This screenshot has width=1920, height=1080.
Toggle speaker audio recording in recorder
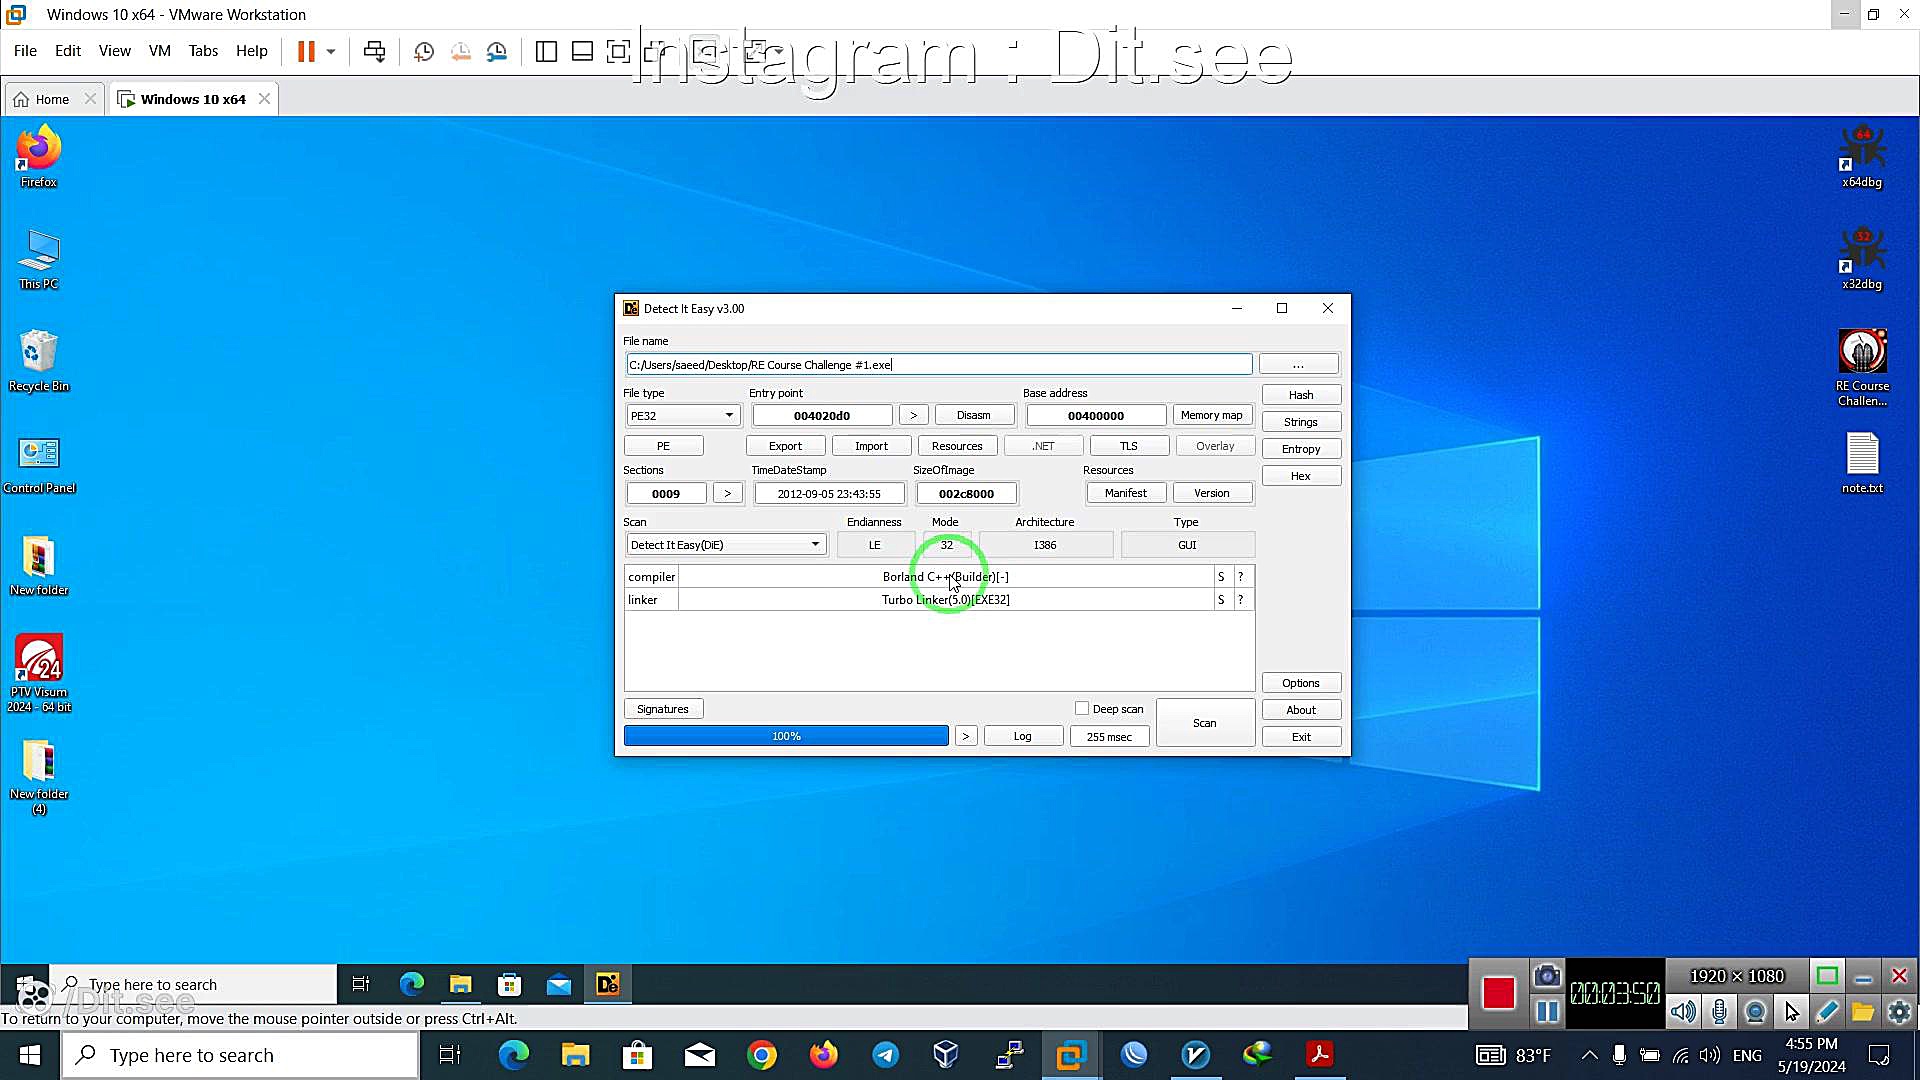click(1683, 1011)
